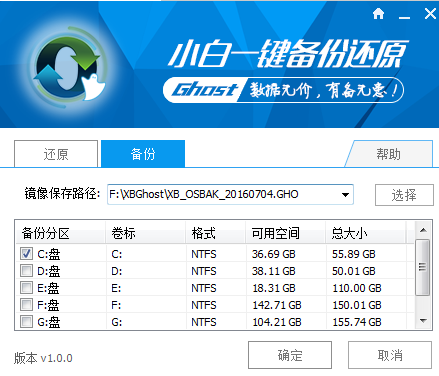Click the partition list scroll up arrow
439x376 pixels.
[x=423, y=230]
